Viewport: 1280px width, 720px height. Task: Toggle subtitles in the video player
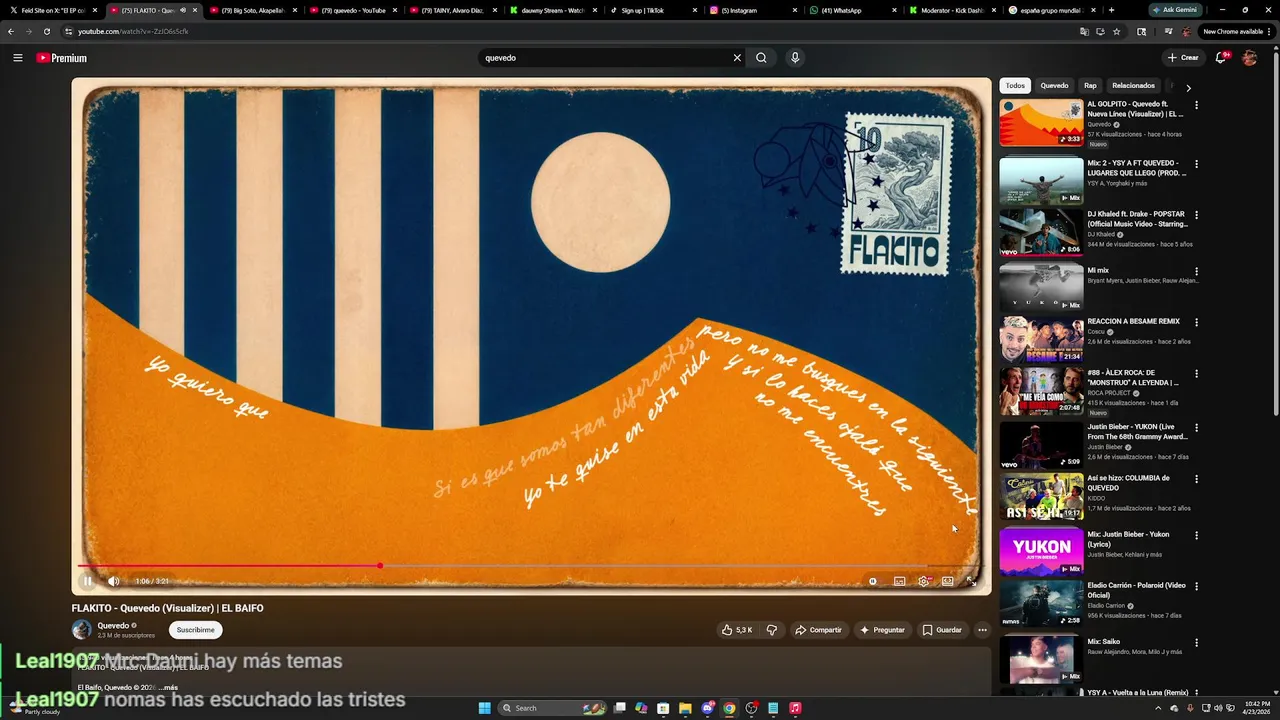[899, 581]
